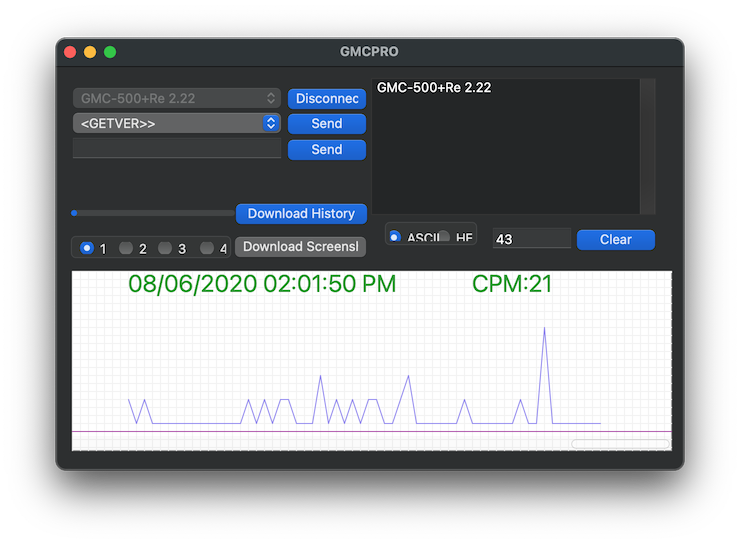Click the empty custom command input field
The height and width of the screenshot is (544, 740).
177,148
